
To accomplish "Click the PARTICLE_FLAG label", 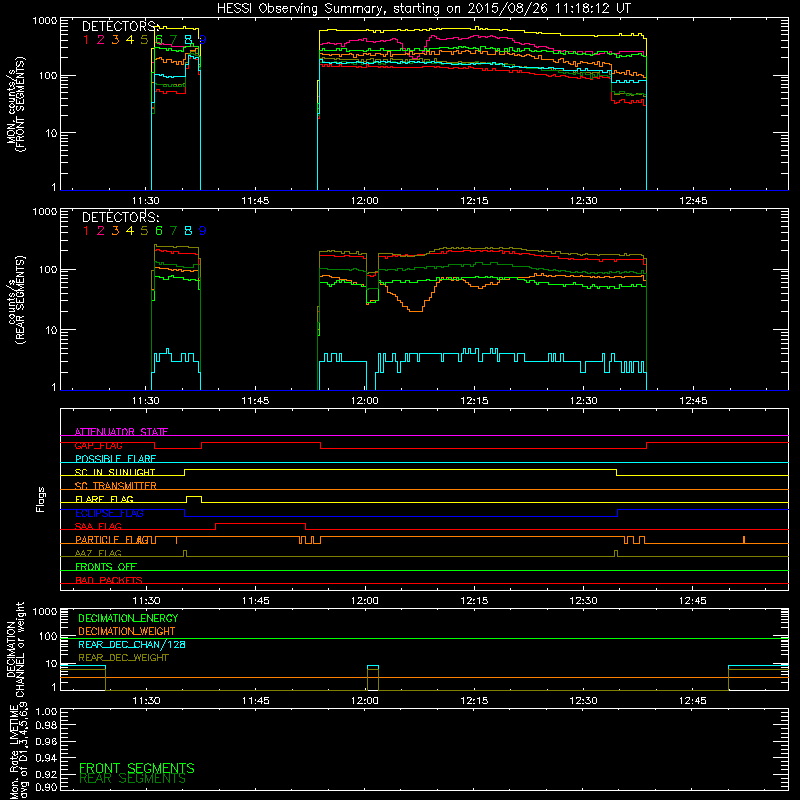I will [112, 539].
